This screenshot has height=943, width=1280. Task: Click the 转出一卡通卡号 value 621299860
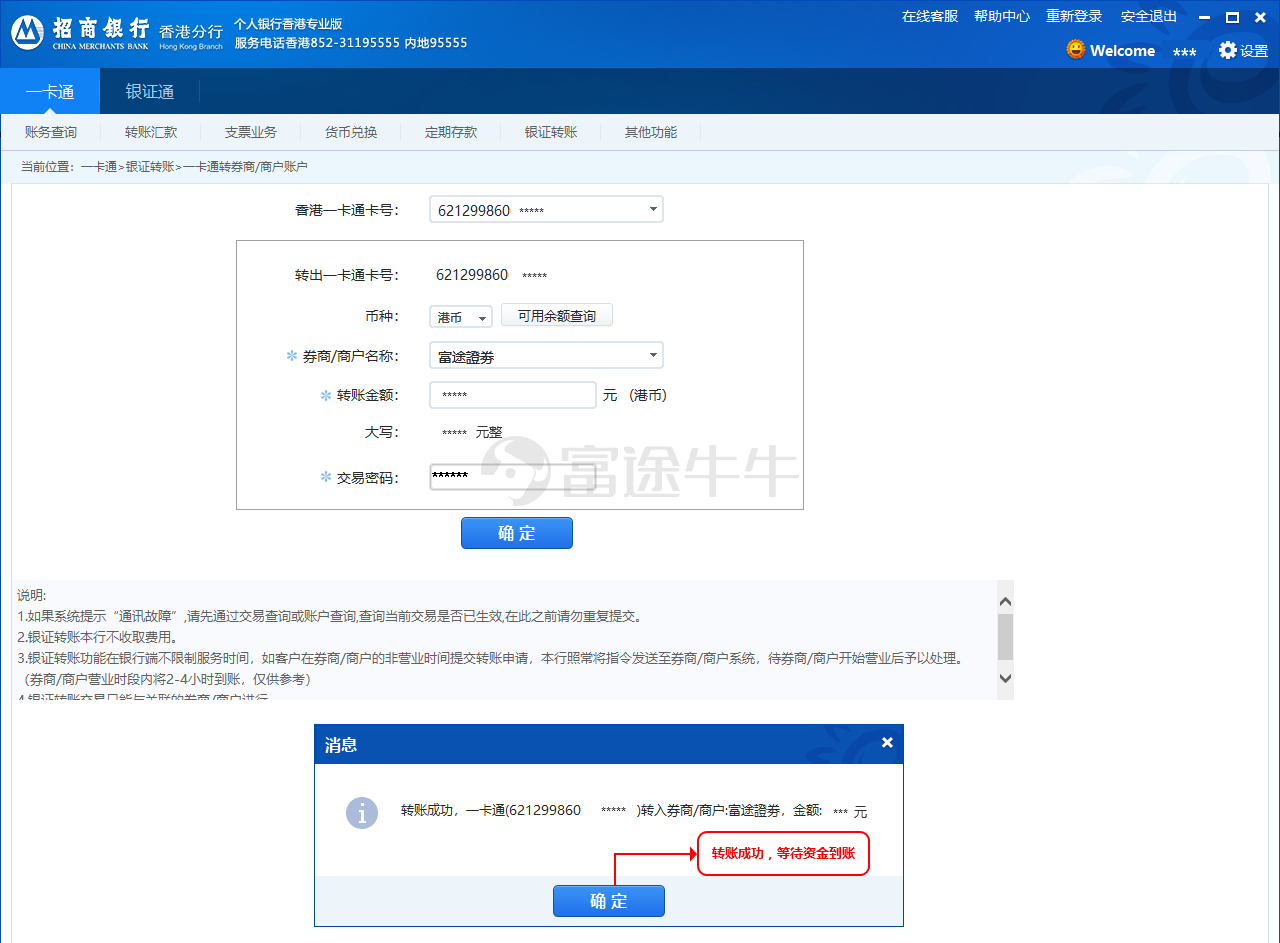click(472, 275)
